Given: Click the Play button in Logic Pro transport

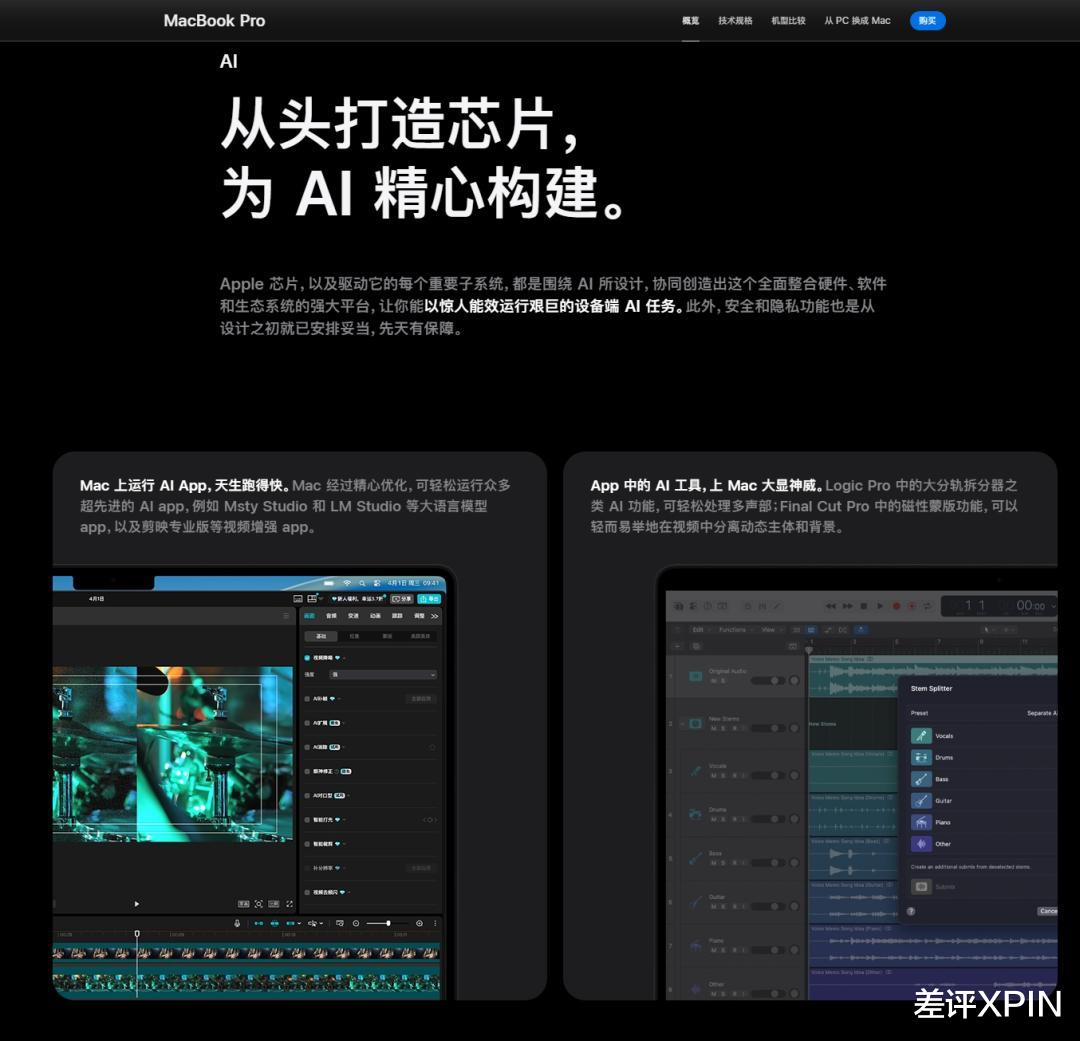Looking at the screenshot, I should point(880,606).
